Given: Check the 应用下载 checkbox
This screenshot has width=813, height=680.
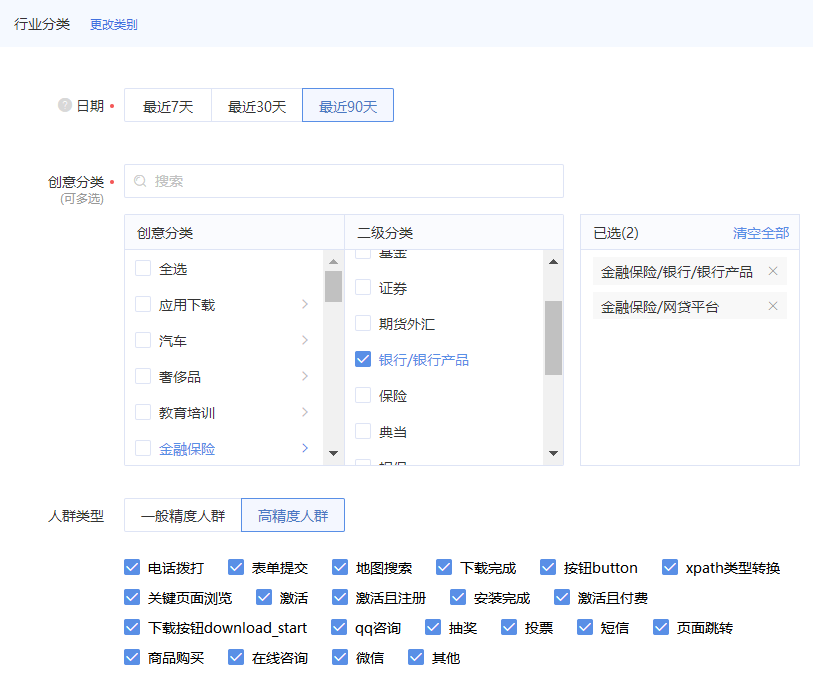Looking at the screenshot, I should click(x=143, y=304).
